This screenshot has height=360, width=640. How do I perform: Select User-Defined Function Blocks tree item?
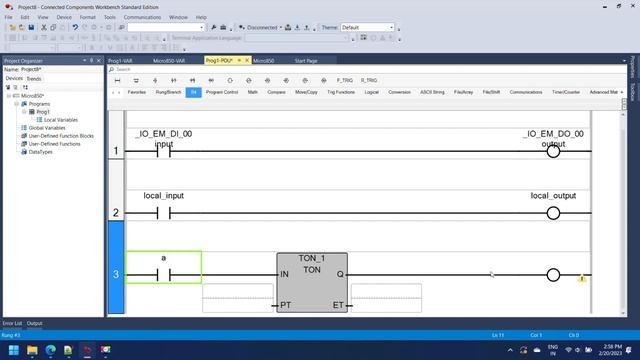coord(61,136)
